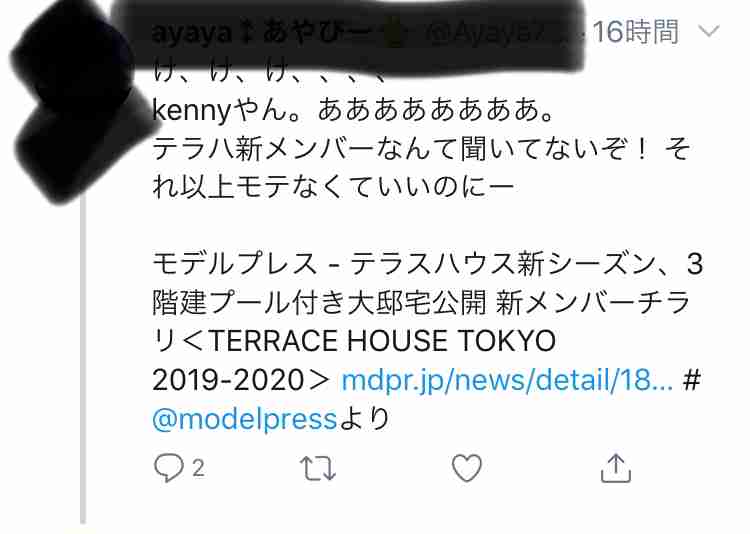Open the 16時間 timestamp
Image resolution: width=750 pixels, height=534 pixels.
636,32
